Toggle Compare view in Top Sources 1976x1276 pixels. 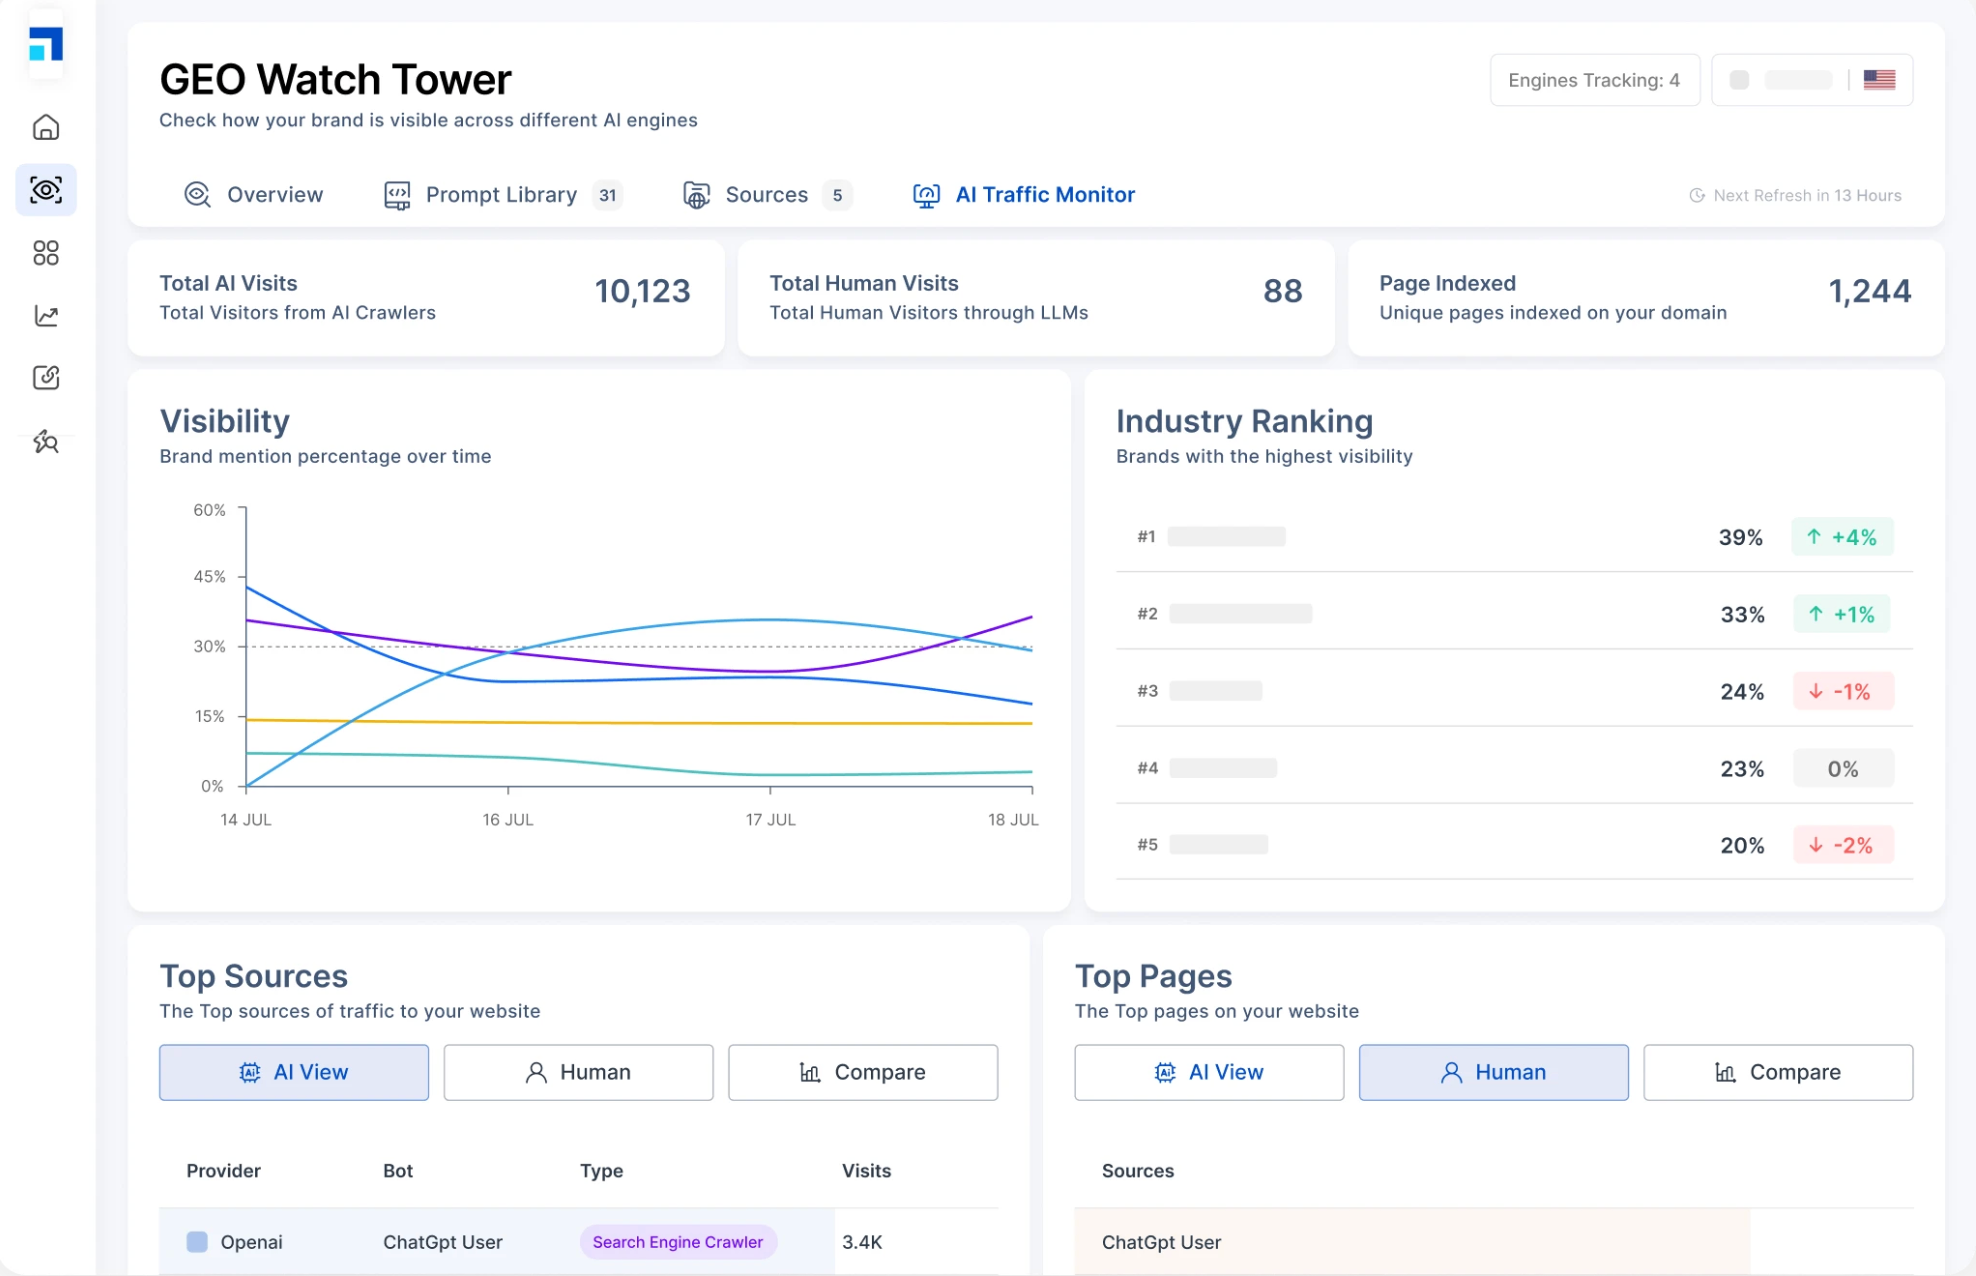click(862, 1072)
